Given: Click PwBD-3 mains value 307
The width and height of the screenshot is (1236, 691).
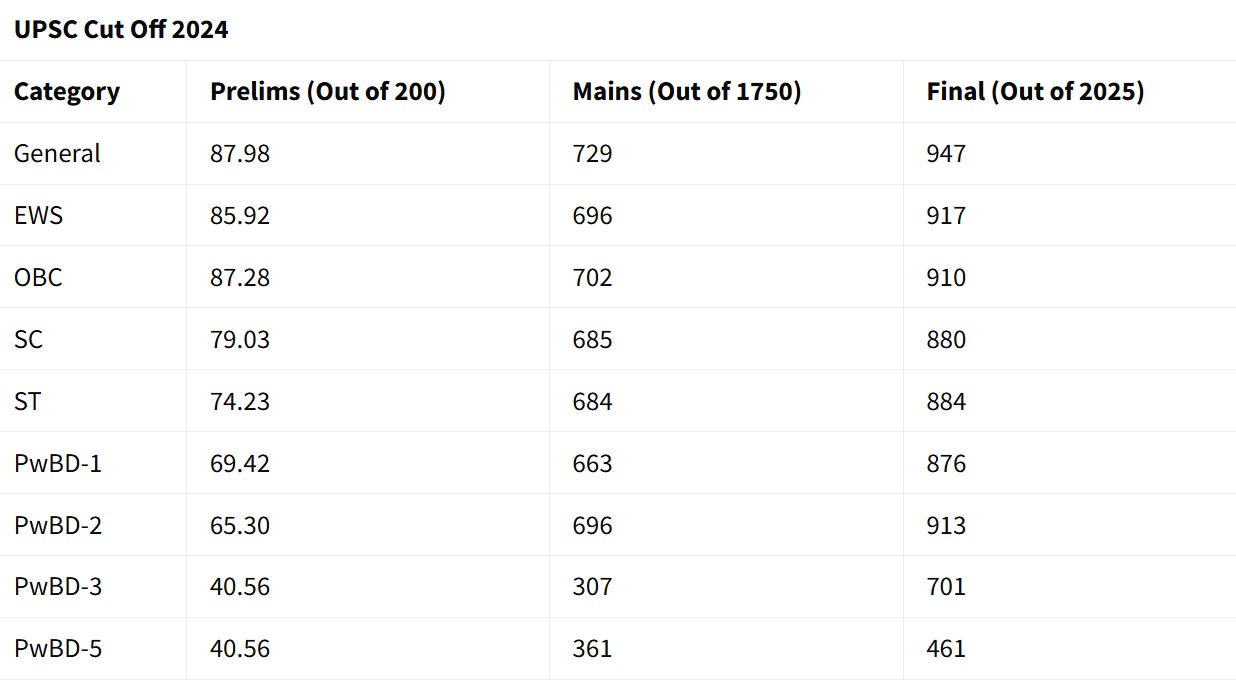Looking at the screenshot, I should click(592, 587).
